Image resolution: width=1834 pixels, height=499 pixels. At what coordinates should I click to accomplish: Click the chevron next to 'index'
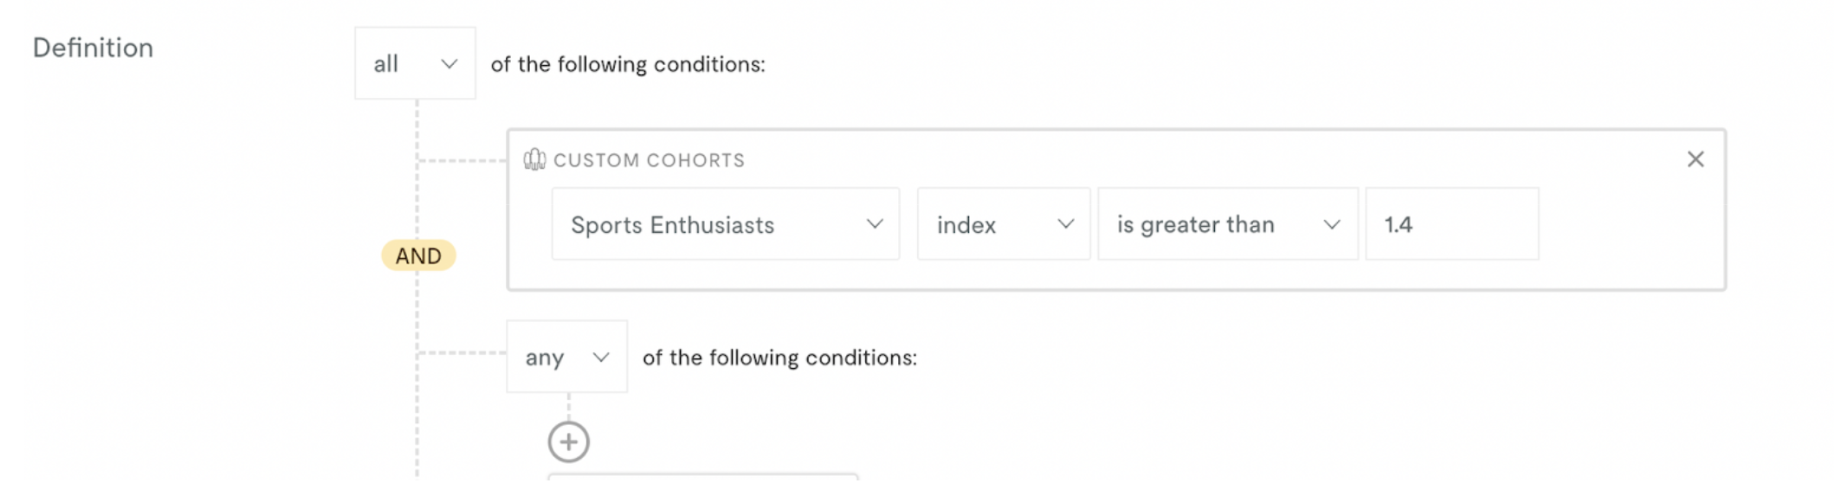1066,224
